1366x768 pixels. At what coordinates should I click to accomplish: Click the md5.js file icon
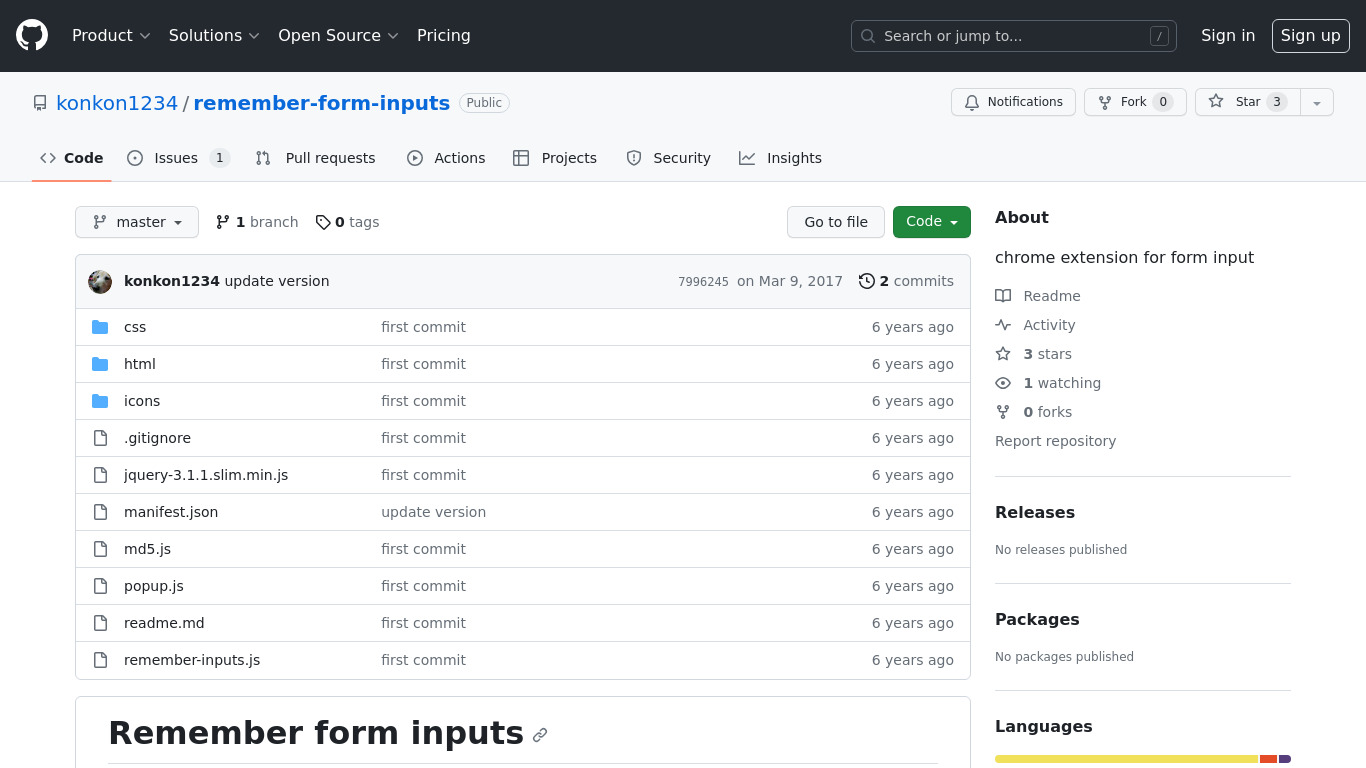pyautogui.click(x=100, y=549)
